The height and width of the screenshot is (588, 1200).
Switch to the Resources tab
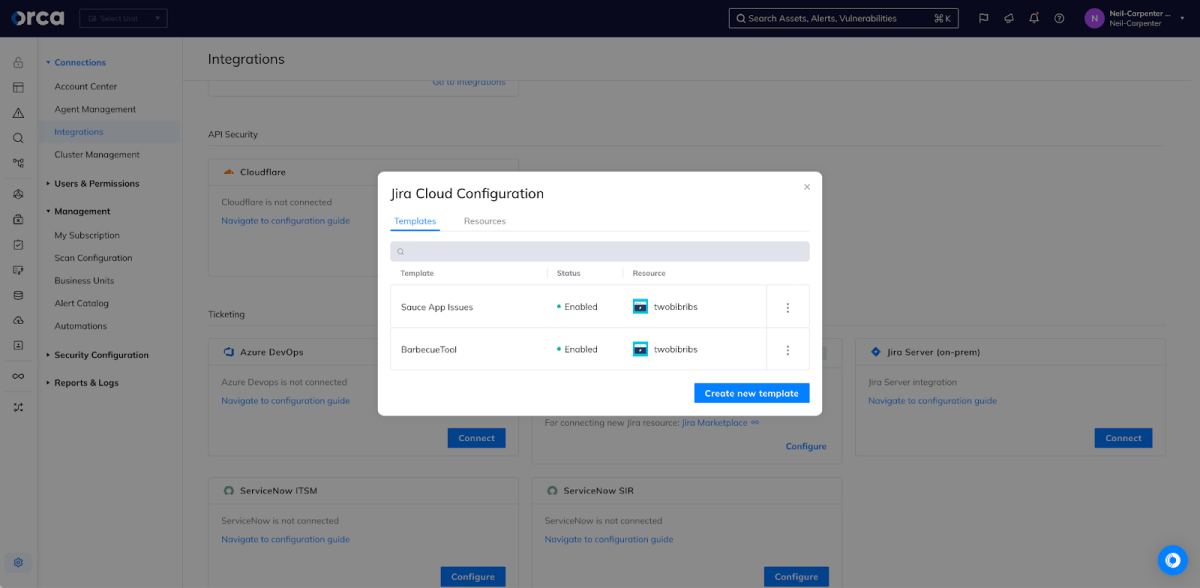485,221
